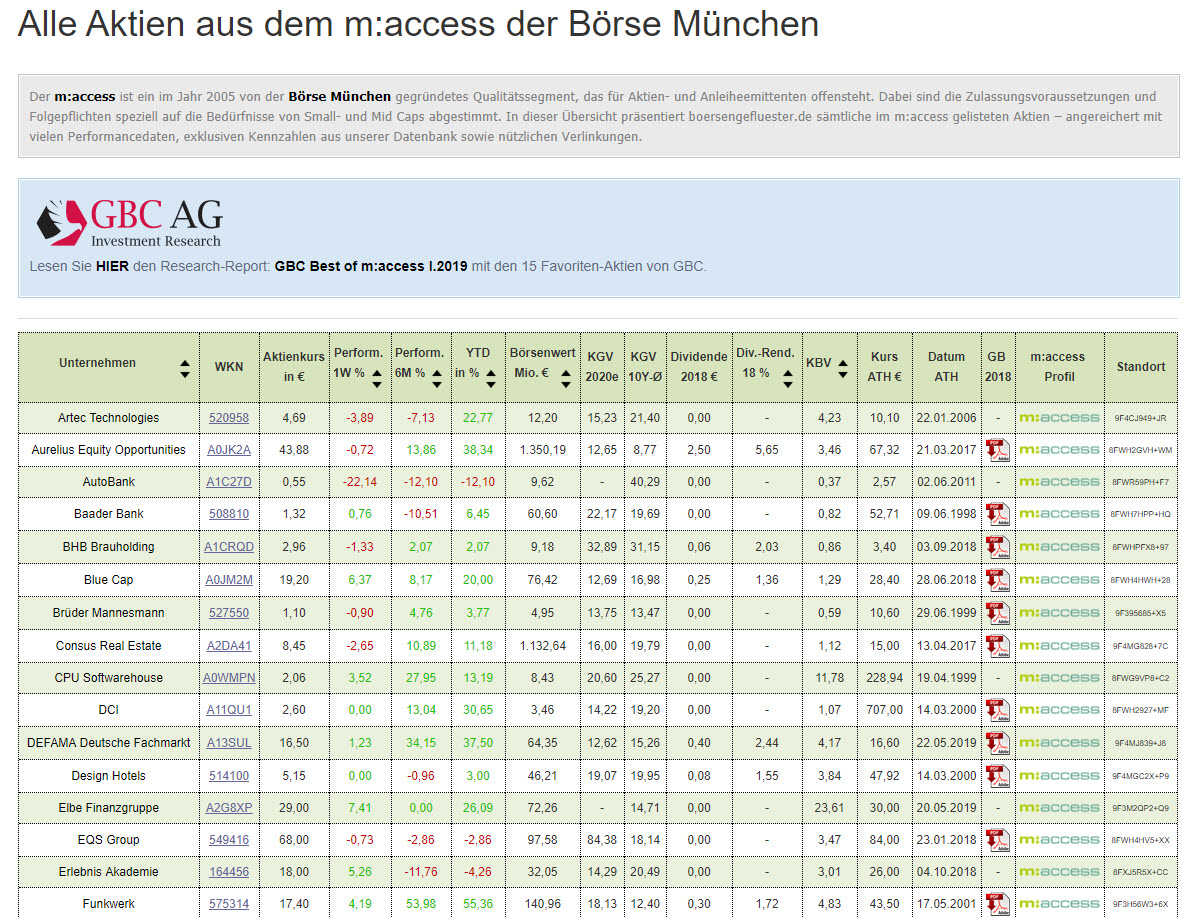Open Consus Real Estate PDF annual report
Screen dimensions: 1193x918
click(997, 646)
